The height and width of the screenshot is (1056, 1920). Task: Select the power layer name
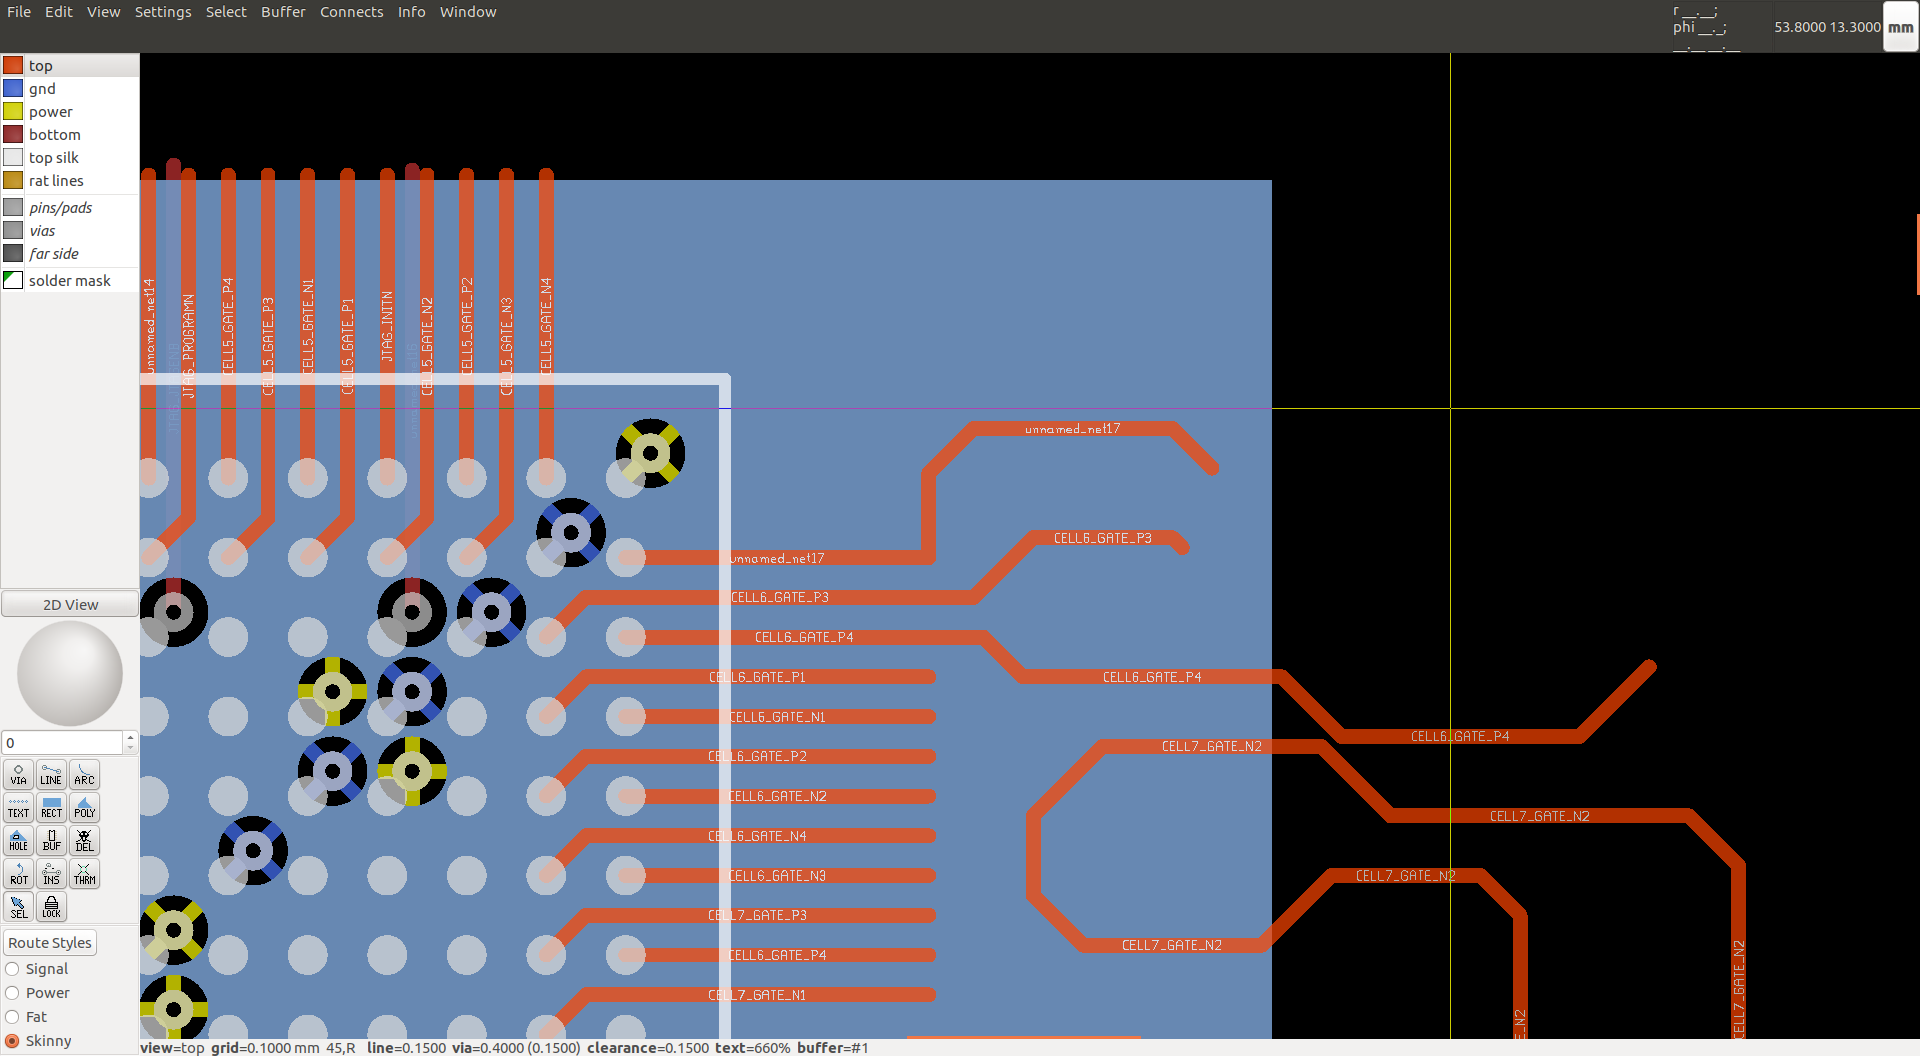pos(51,112)
